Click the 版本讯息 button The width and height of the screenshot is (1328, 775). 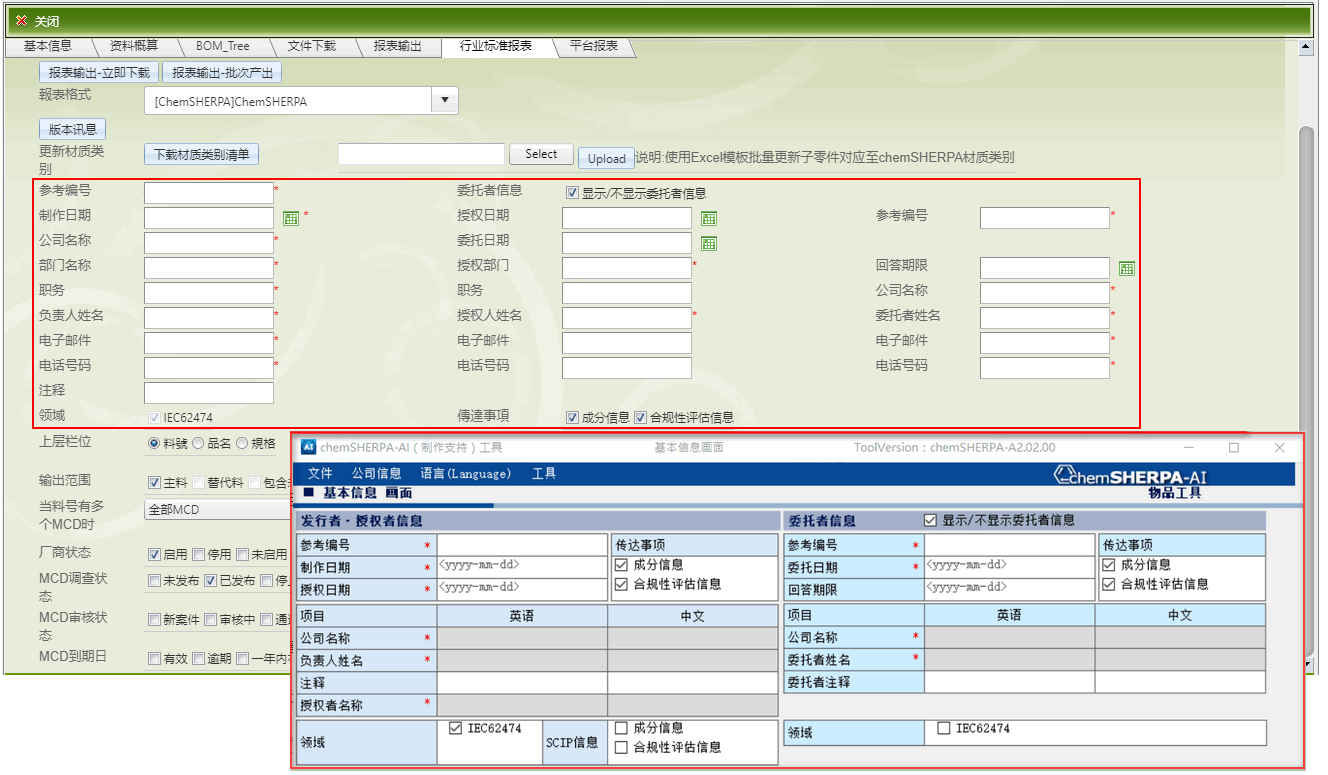tap(73, 130)
